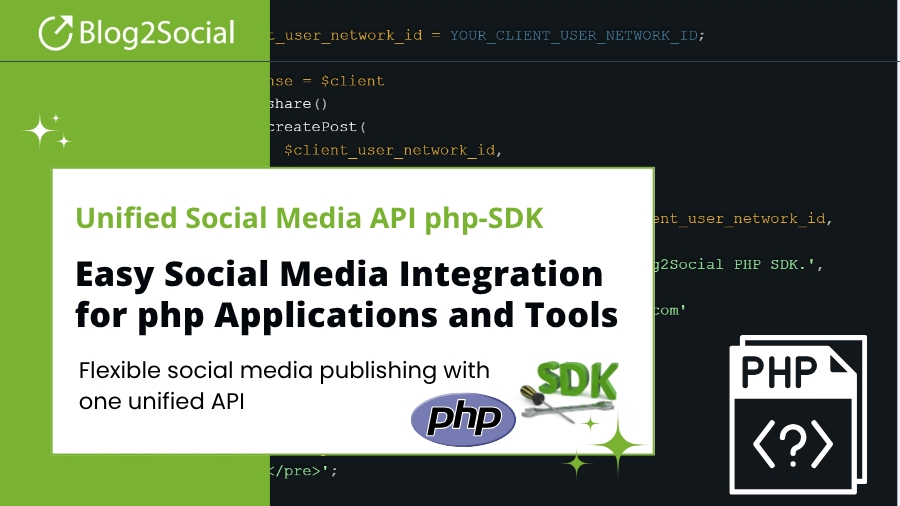Click the 'createPost(' code line
The width and height of the screenshot is (900, 506).
pyautogui.click(x=317, y=127)
